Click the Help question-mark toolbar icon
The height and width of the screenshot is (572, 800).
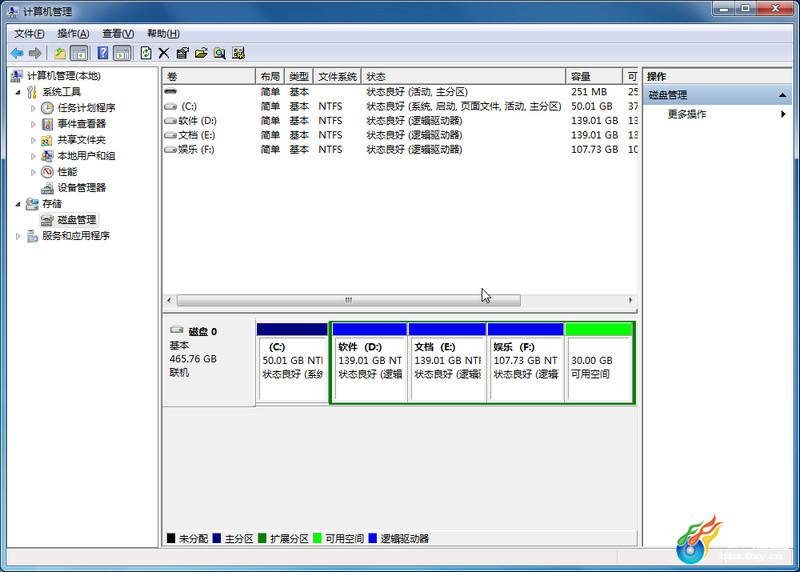(x=103, y=53)
